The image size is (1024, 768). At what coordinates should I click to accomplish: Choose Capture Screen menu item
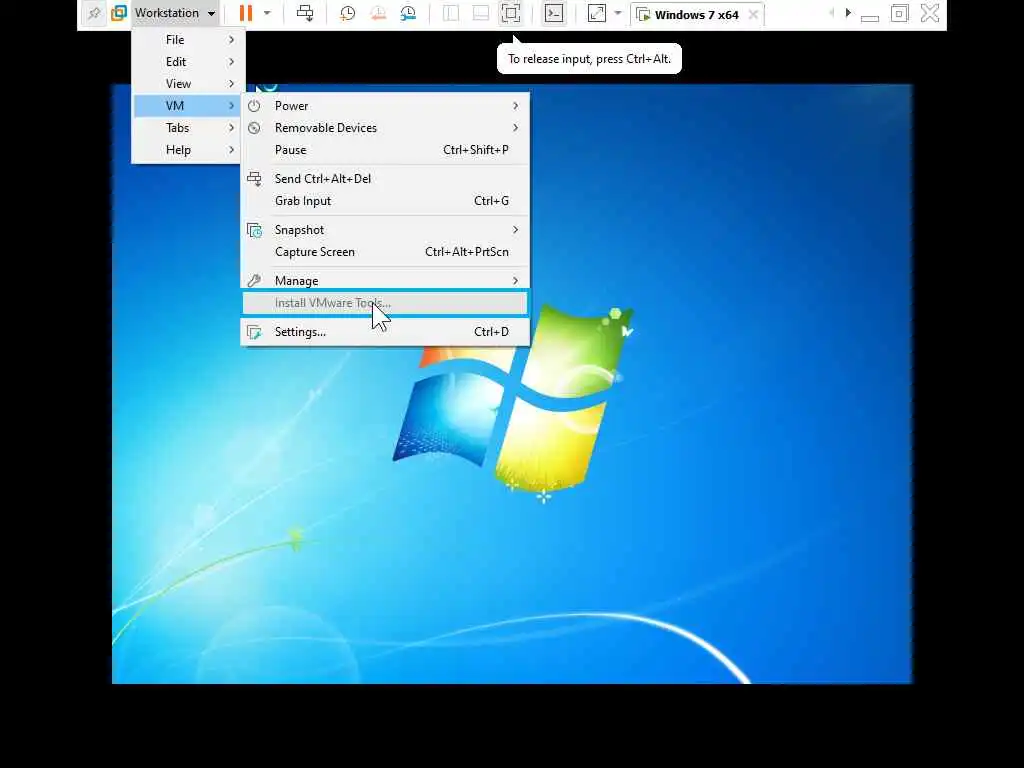tap(385, 252)
